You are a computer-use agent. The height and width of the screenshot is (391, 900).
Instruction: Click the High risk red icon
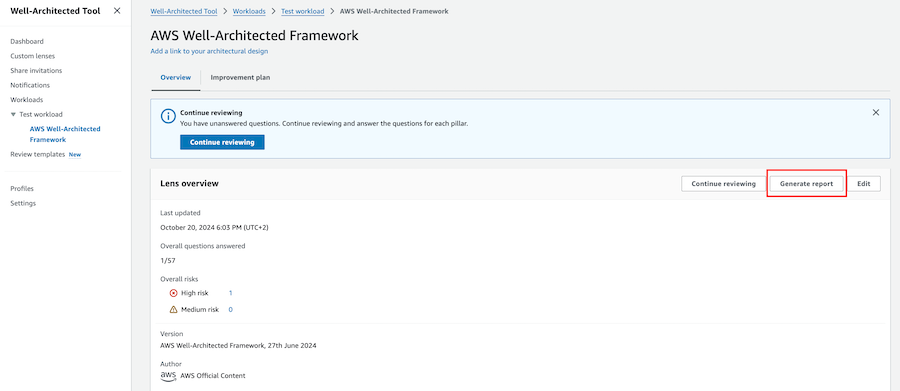(x=174, y=293)
